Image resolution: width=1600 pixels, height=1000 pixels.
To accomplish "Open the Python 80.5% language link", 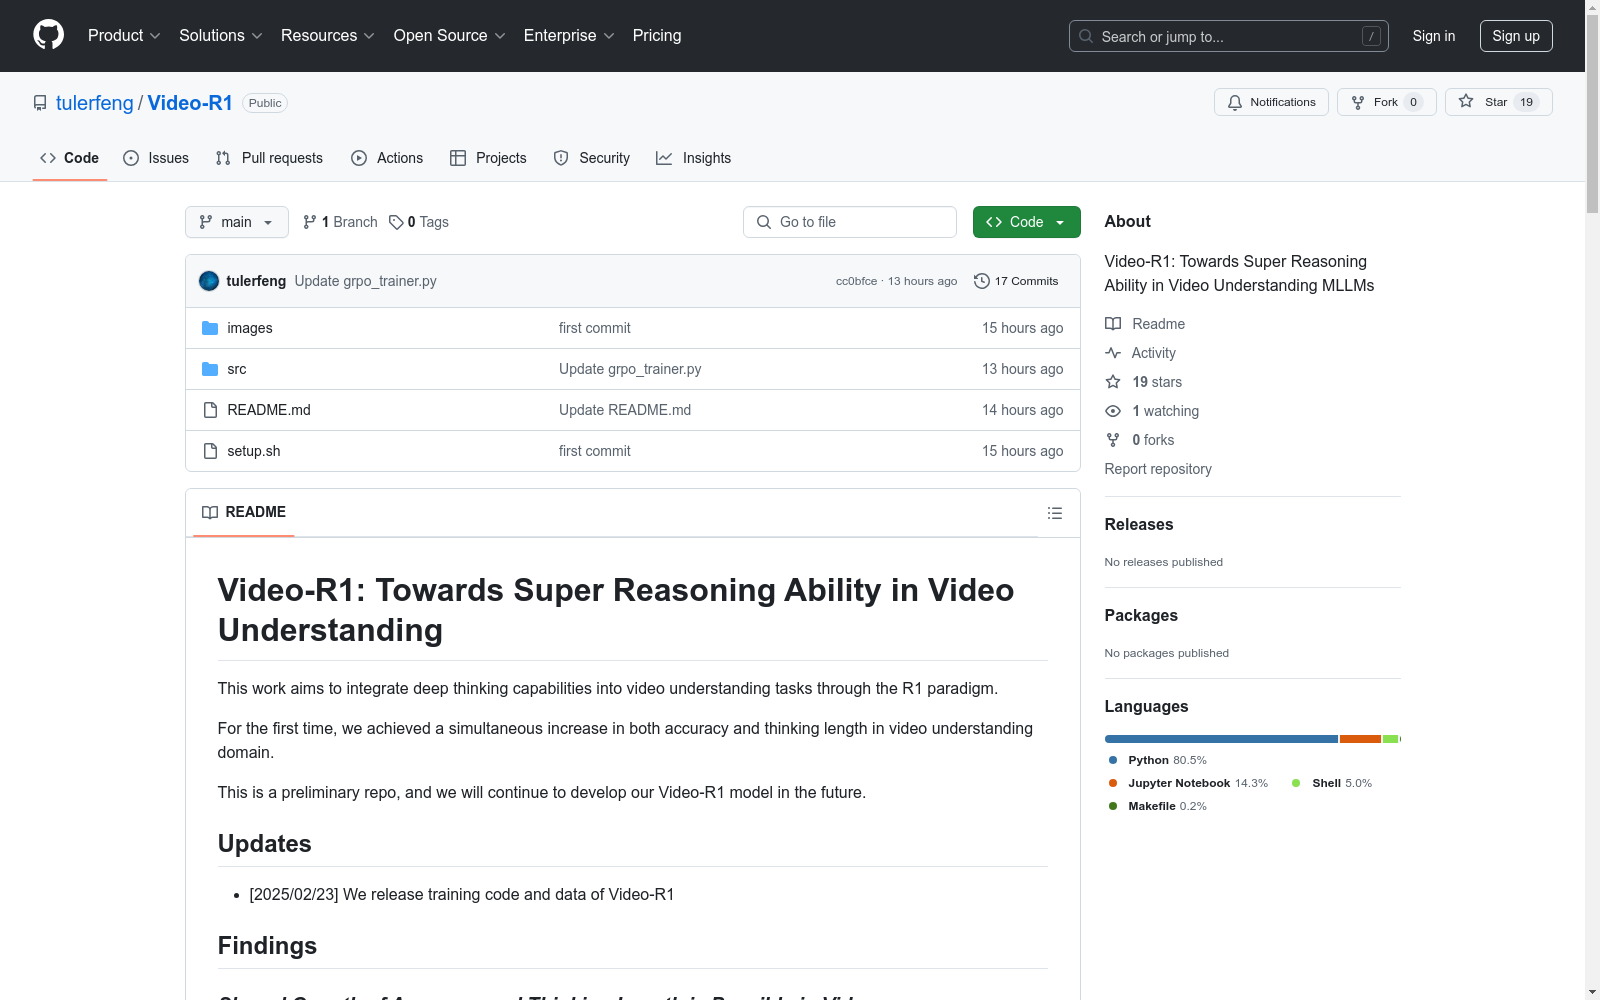I will click(1158, 760).
